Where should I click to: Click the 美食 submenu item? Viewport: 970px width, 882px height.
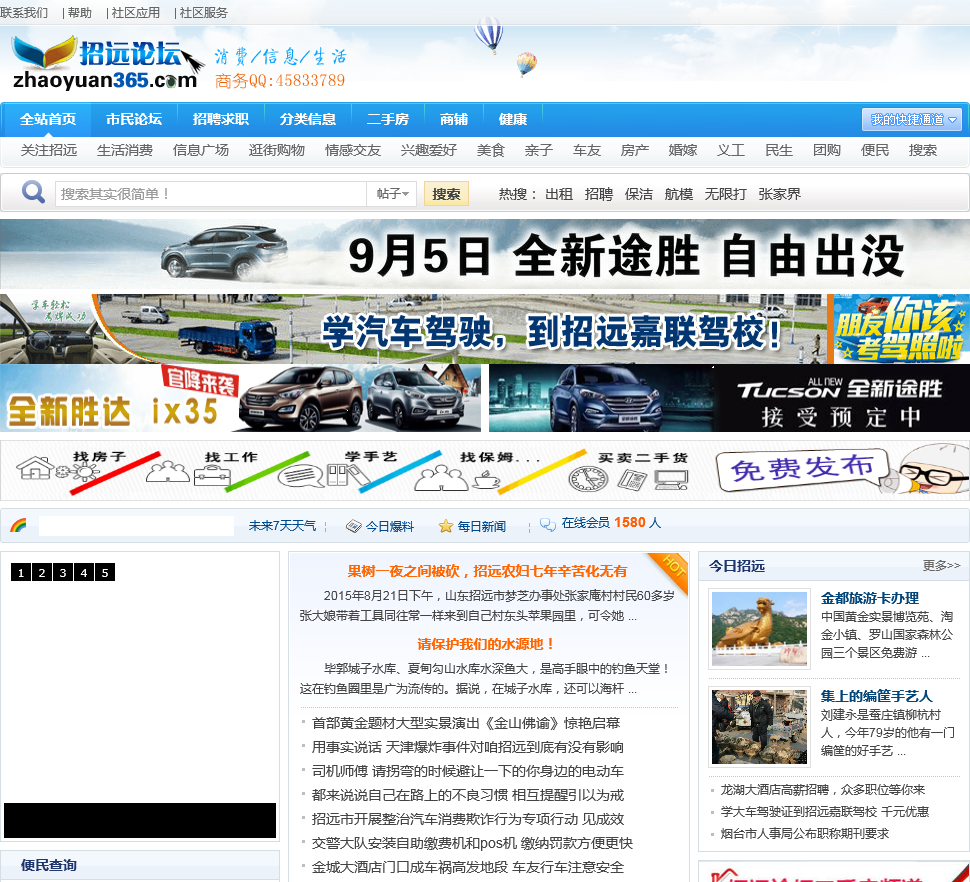tap(491, 150)
